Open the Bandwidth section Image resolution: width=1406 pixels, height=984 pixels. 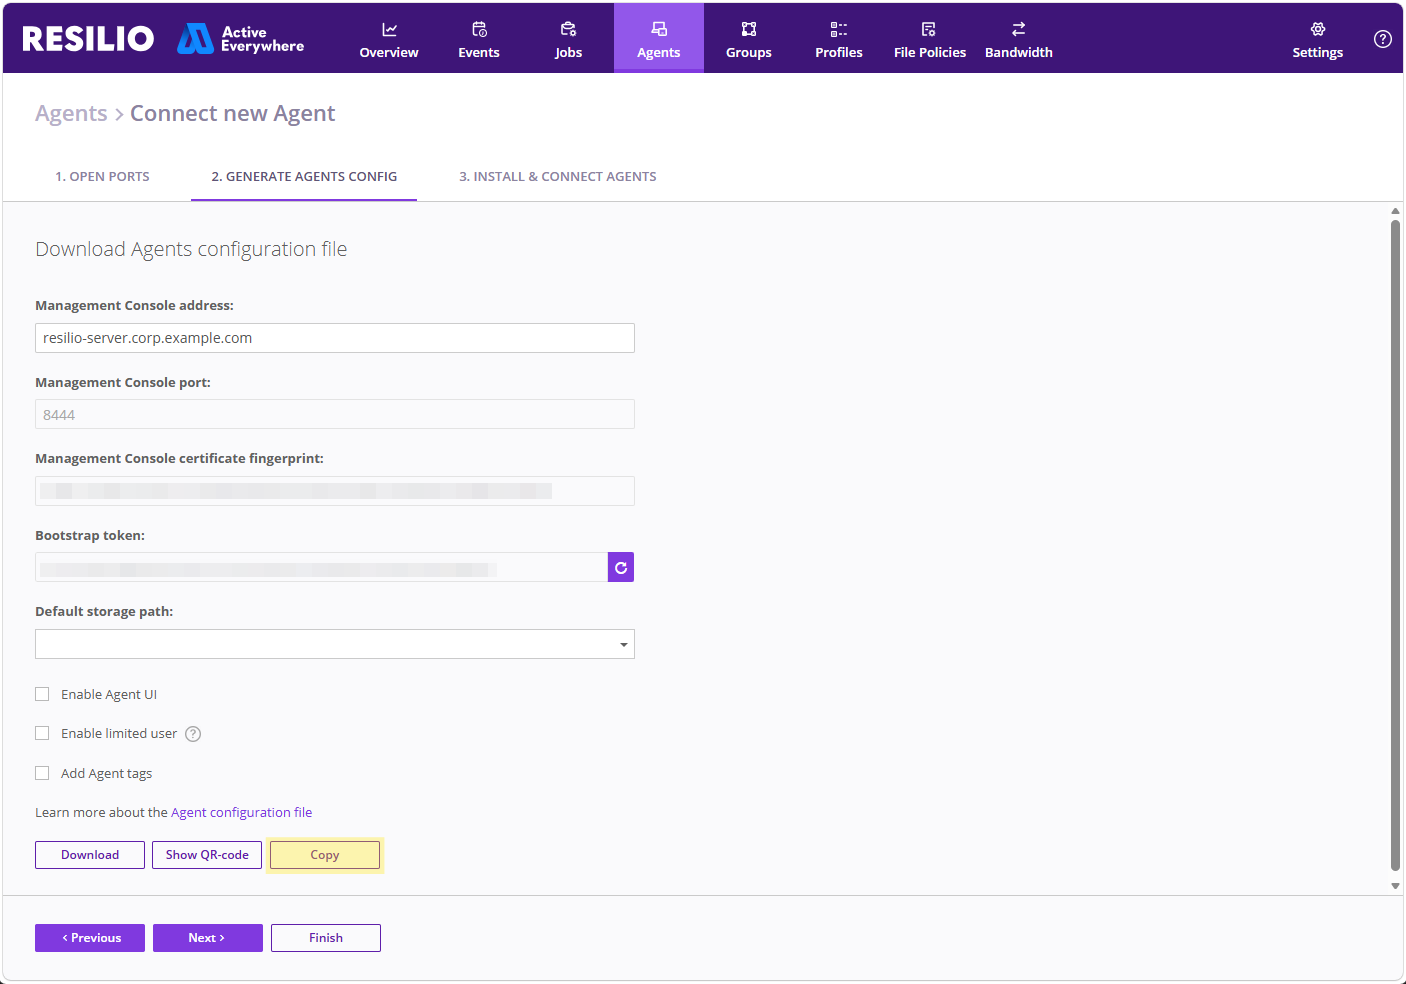(x=1019, y=39)
